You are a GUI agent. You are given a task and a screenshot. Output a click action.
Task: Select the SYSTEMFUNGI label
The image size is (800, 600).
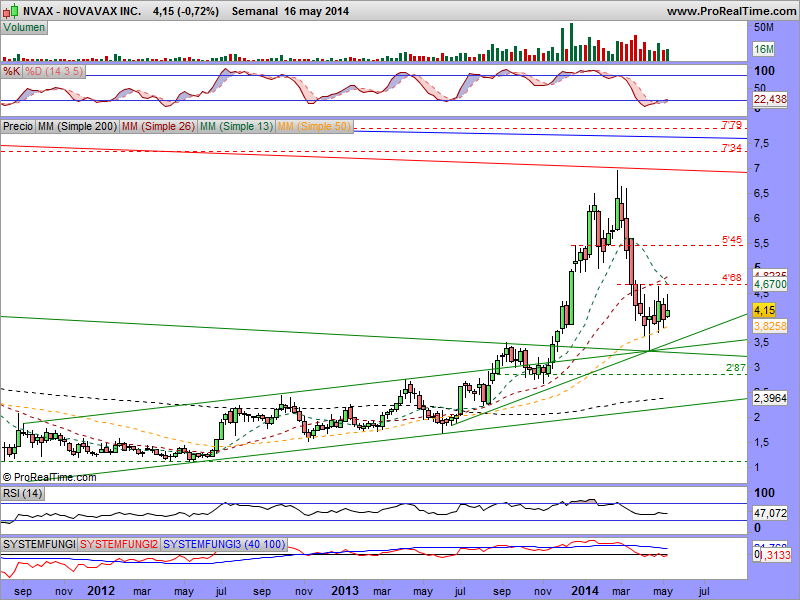[39, 544]
